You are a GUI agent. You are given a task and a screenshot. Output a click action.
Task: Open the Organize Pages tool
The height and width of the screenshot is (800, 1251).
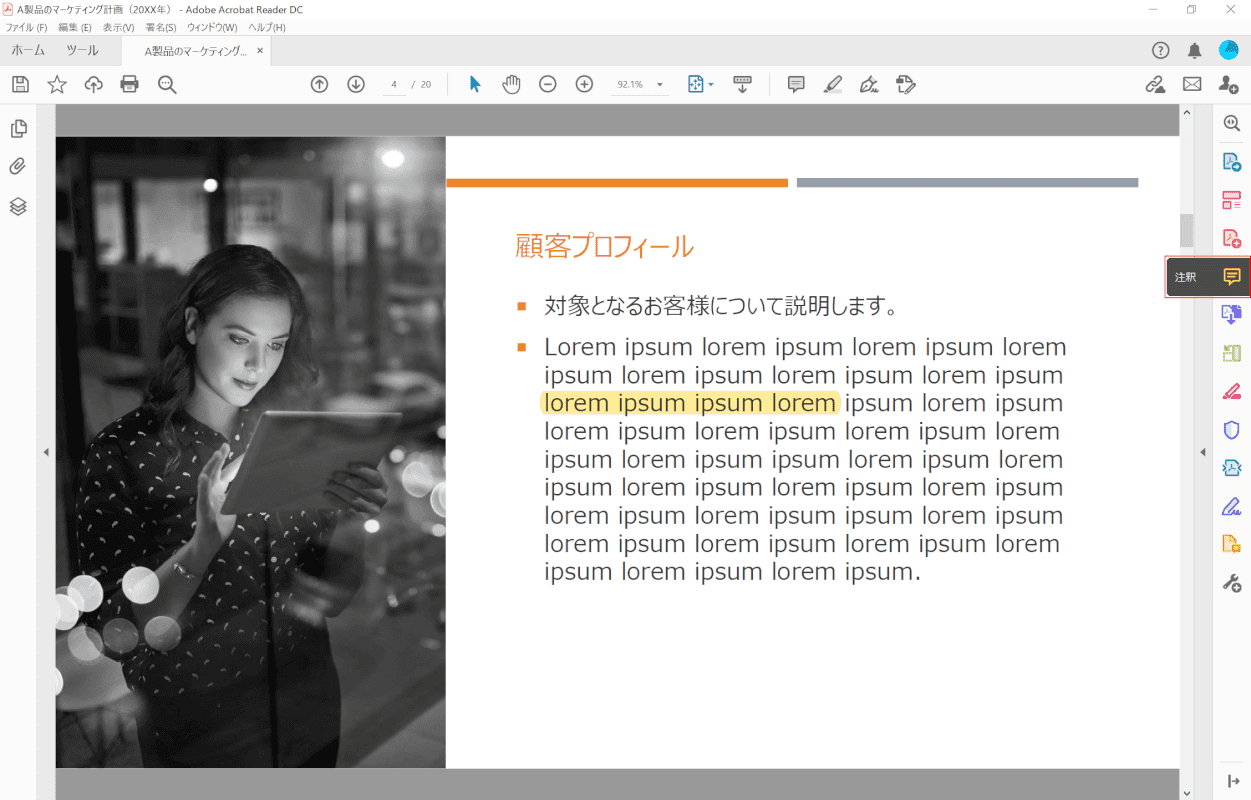tap(1232, 353)
